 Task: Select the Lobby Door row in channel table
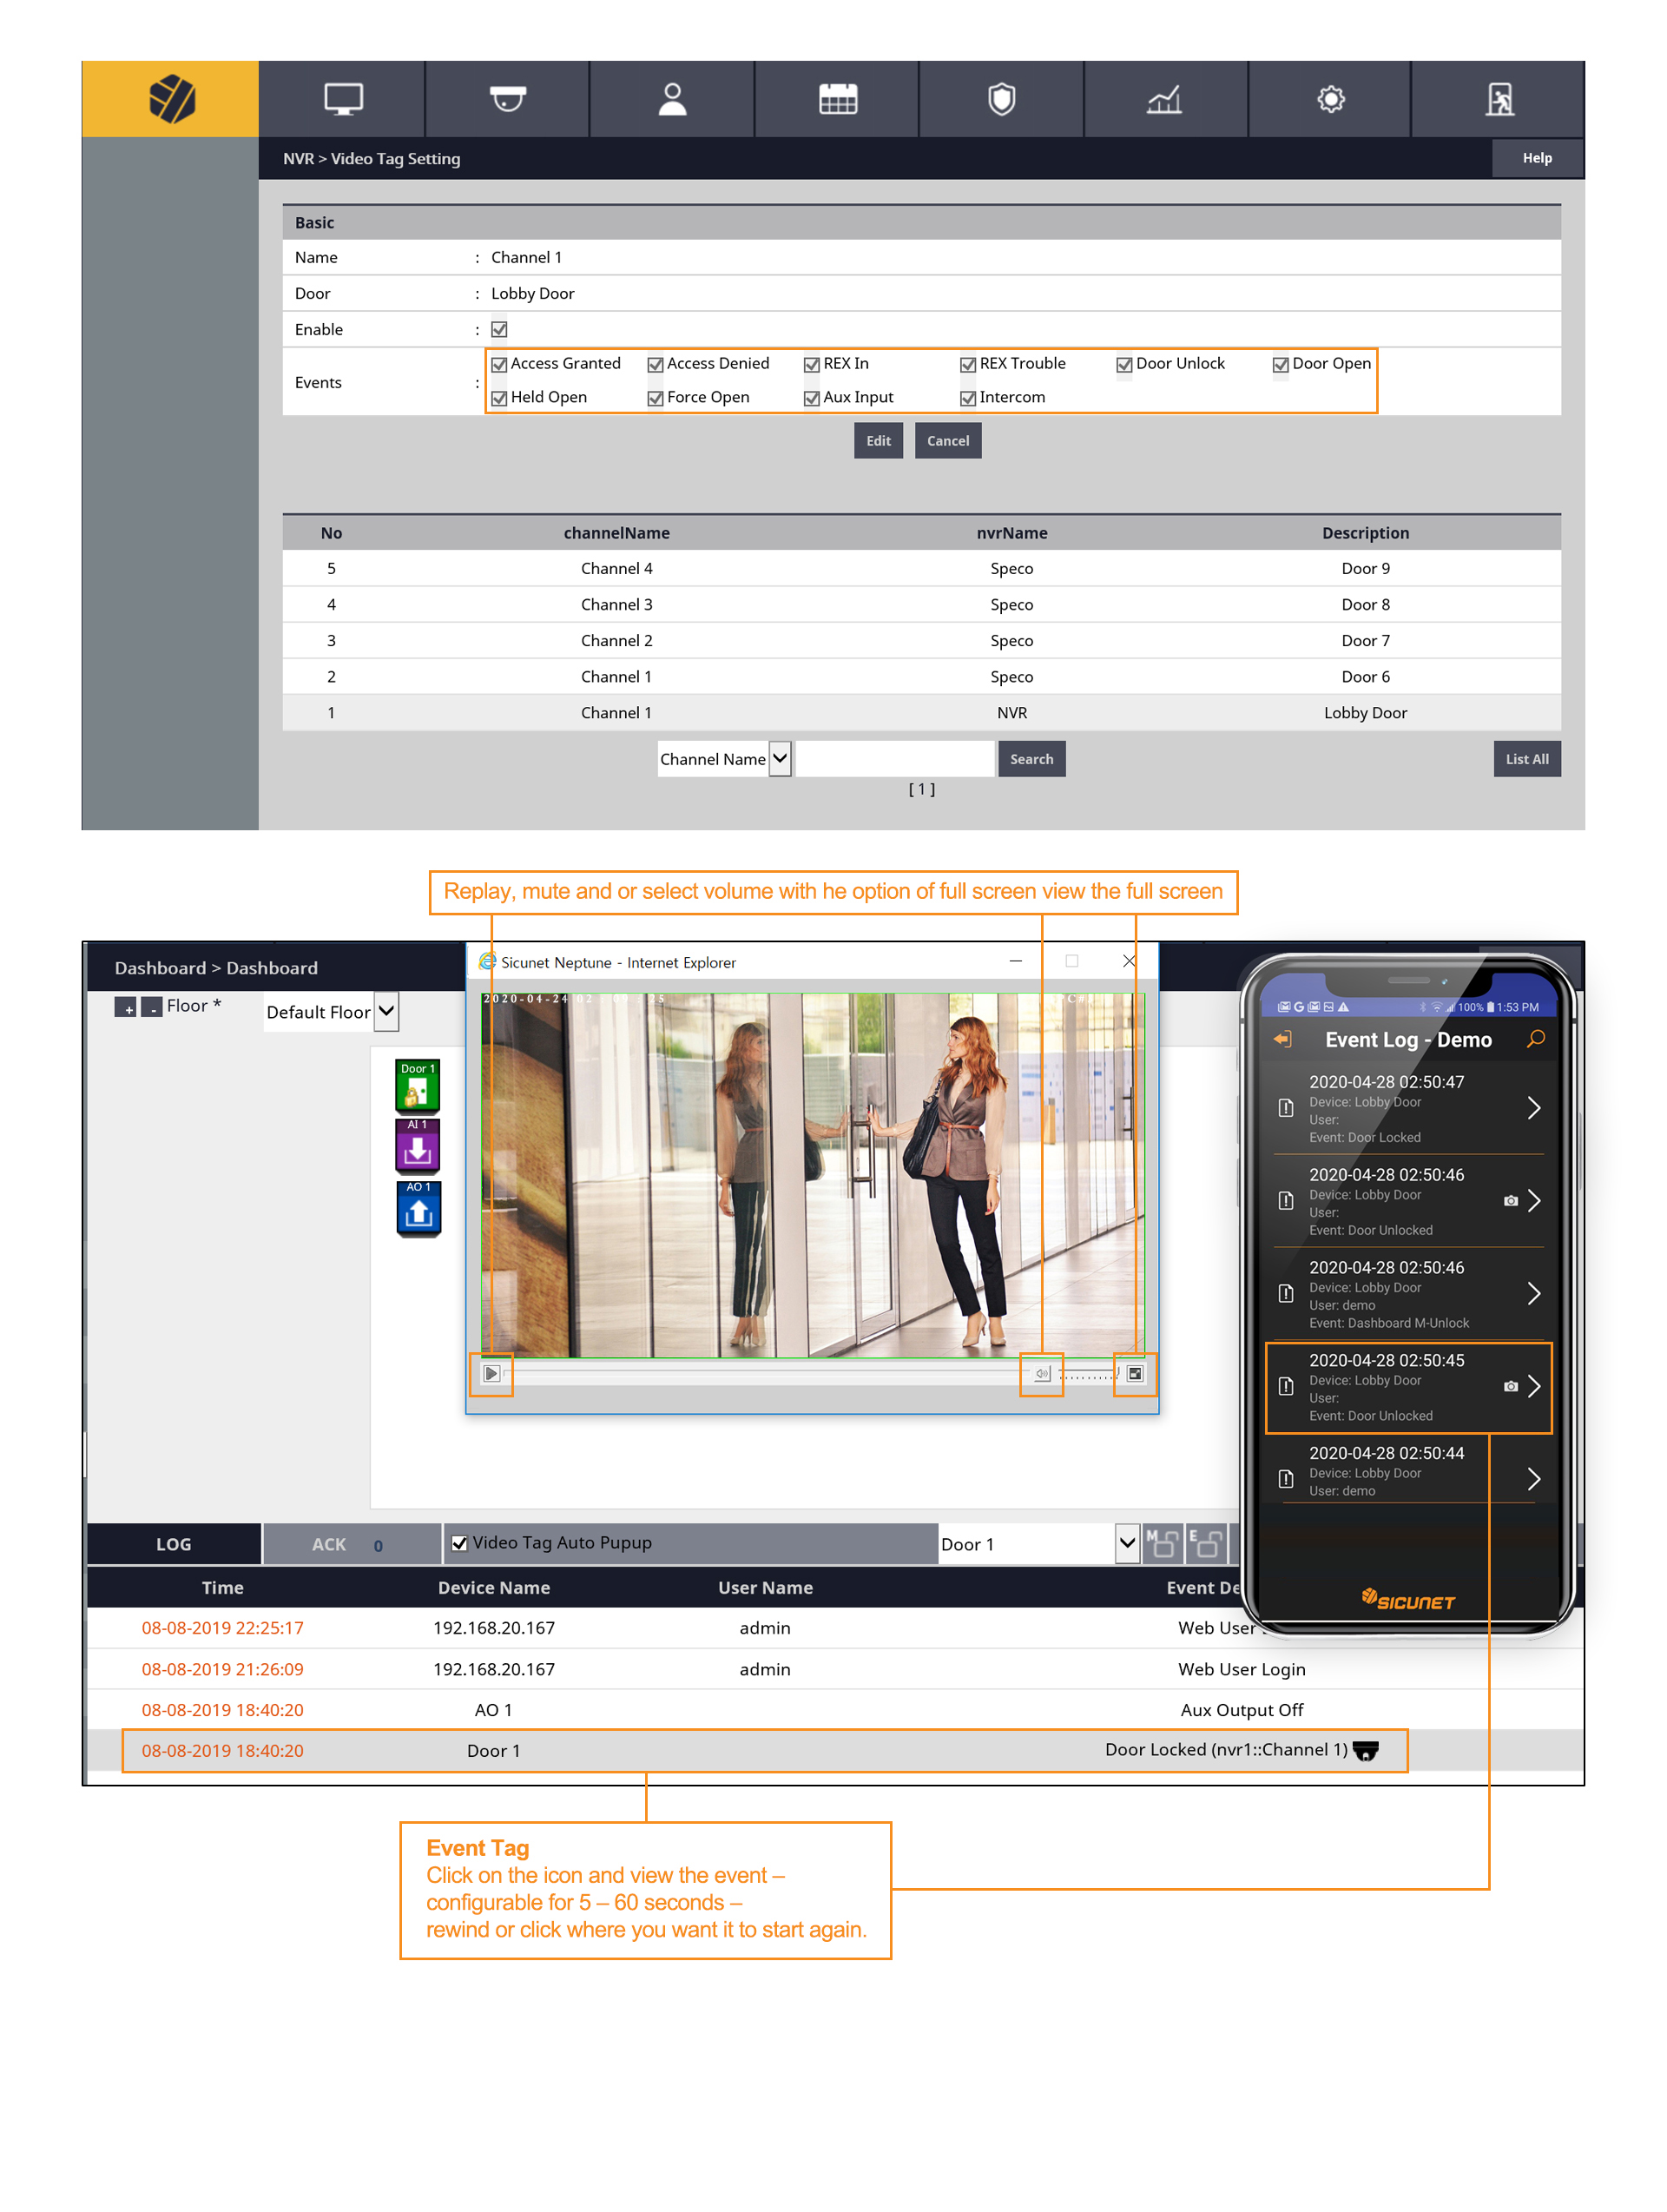click(921, 713)
